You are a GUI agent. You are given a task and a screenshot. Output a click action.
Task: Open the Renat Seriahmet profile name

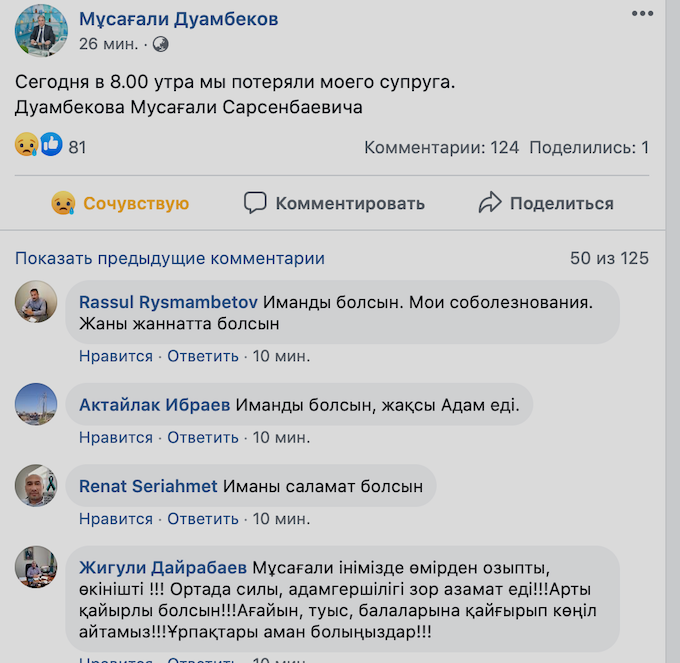pos(148,486)
